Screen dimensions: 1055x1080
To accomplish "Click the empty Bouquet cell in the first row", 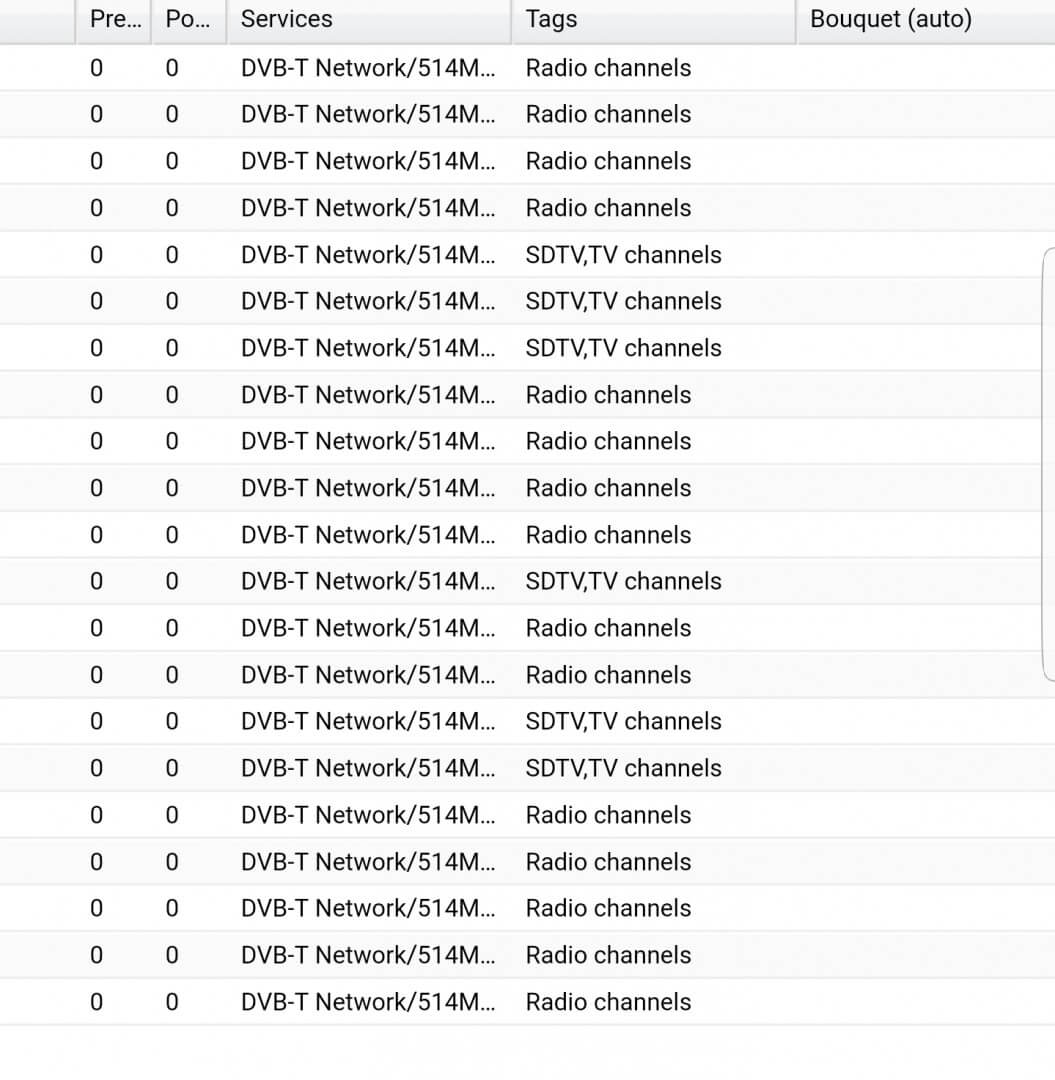I will coord(920,68).
